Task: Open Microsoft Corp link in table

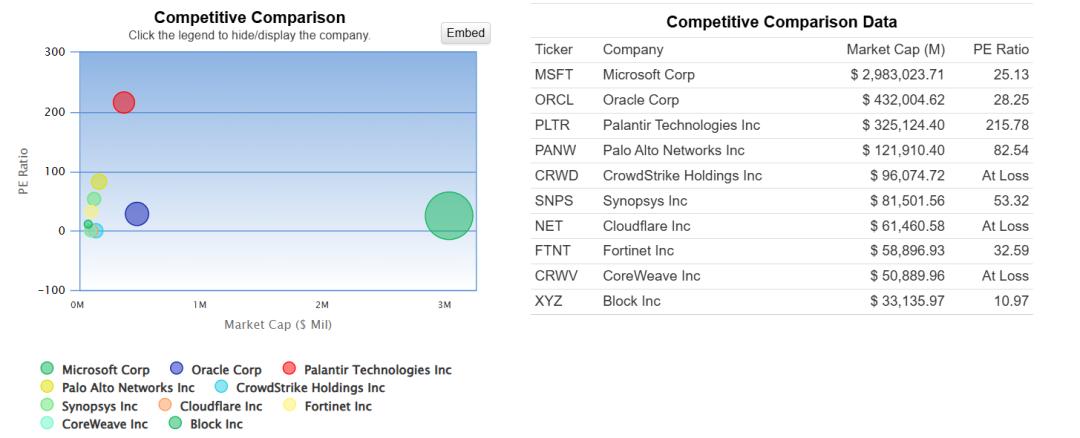Action: point(648,75)
